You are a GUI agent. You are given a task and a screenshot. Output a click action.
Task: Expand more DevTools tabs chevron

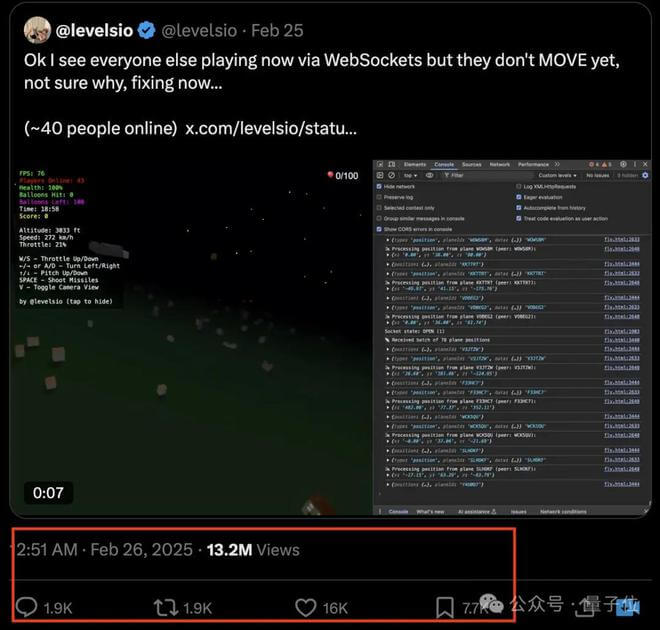coord(557,164)
